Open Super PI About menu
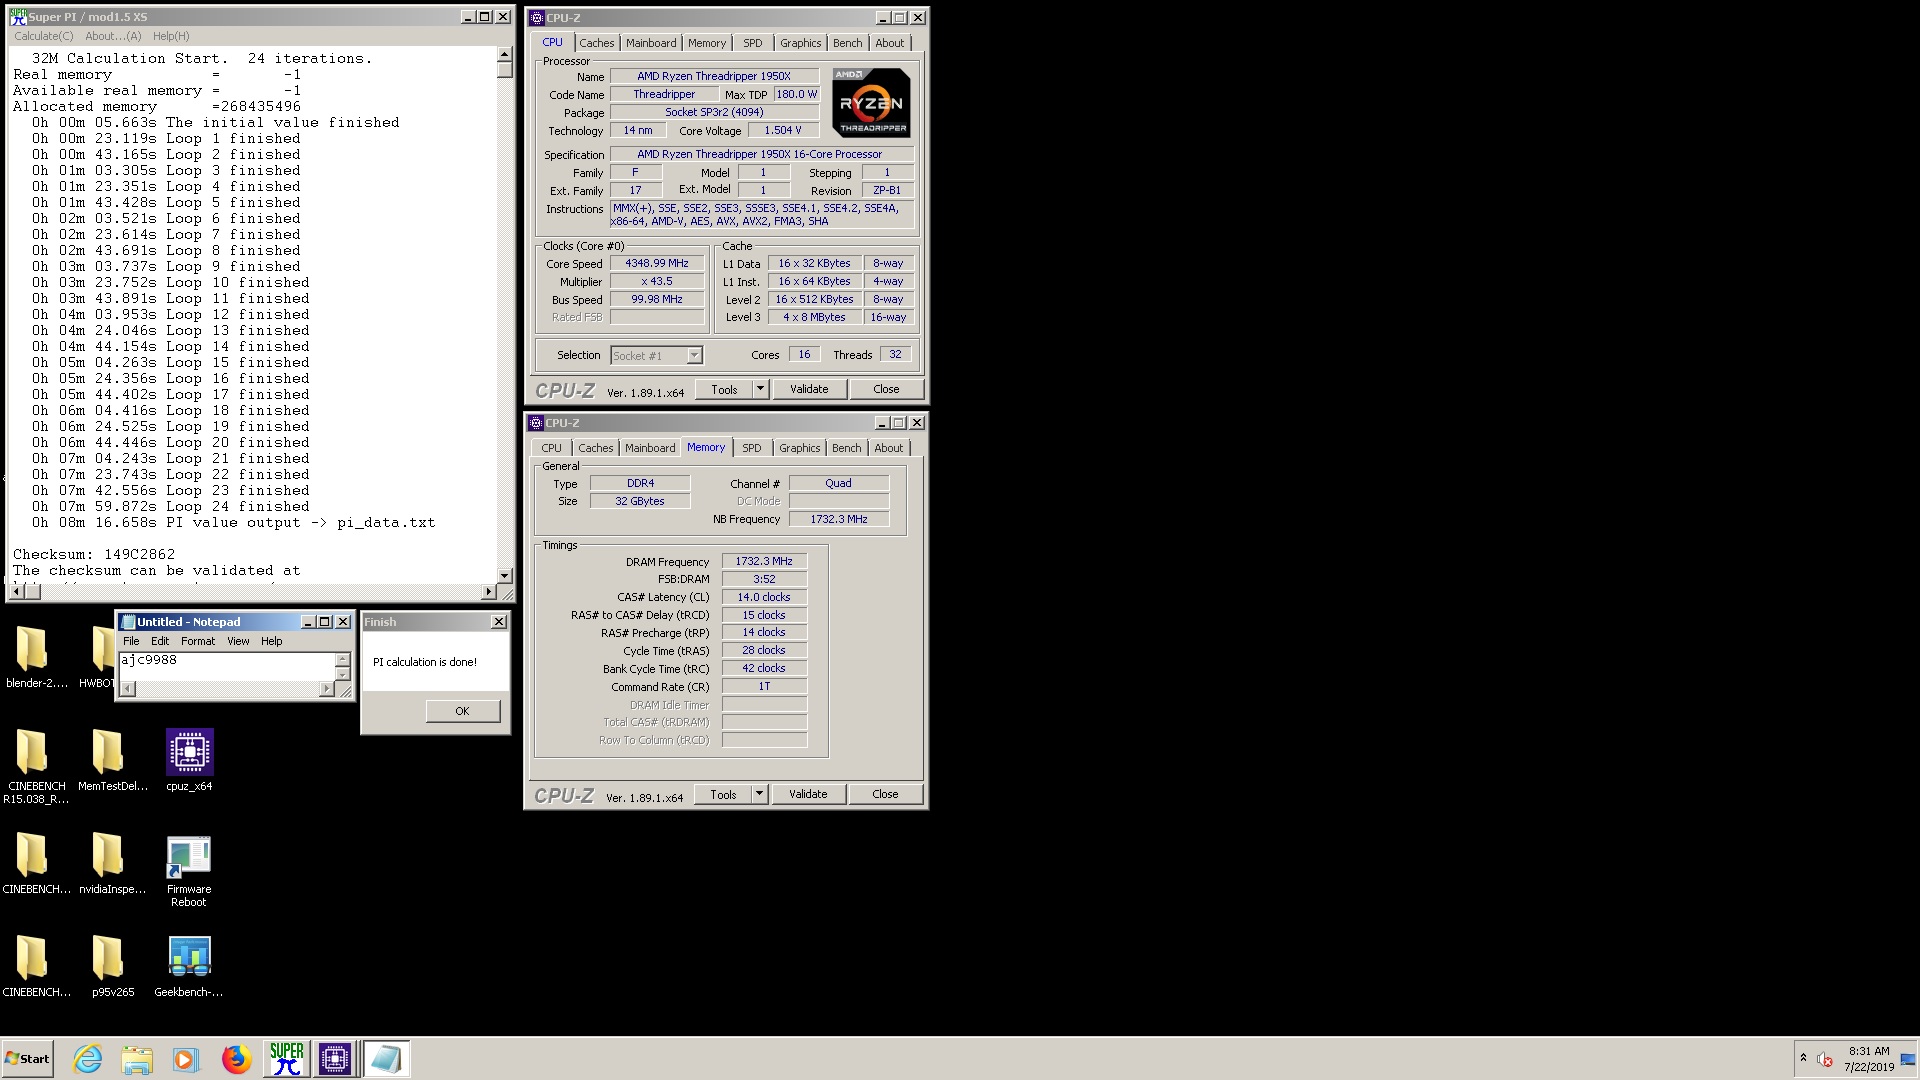Screen dimensions: 1920x1080 113,36
